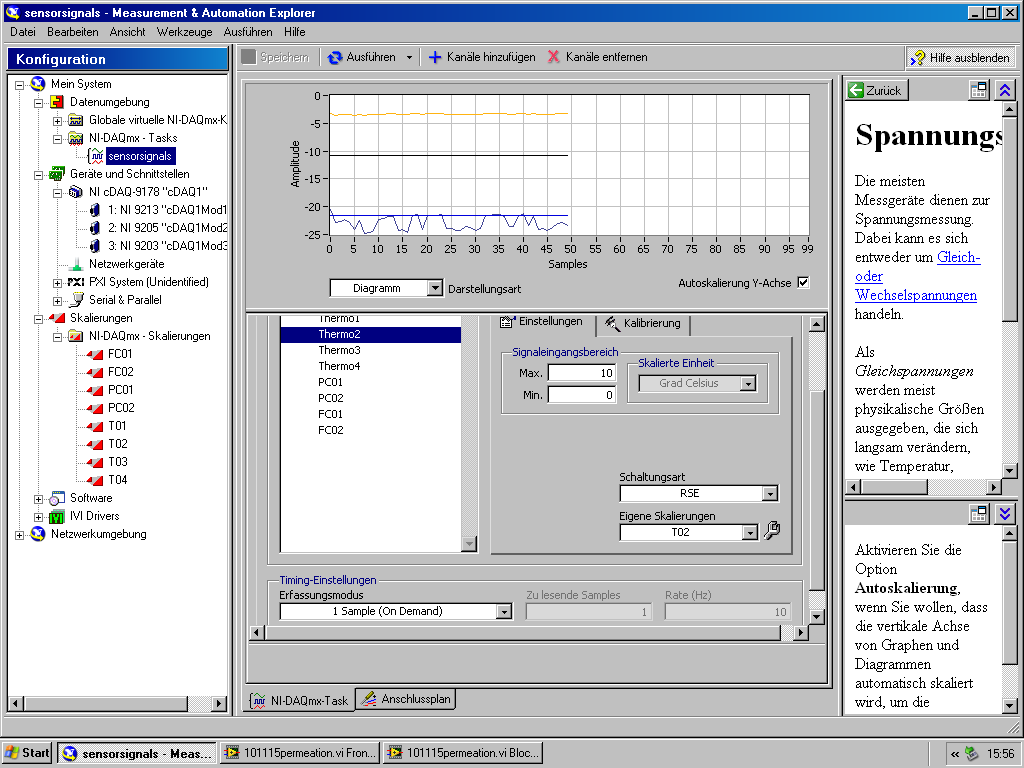Open Darstellungsart Diagramm dropdown
The width and height of the screenshot is (1024, 768).
[434, 288]
